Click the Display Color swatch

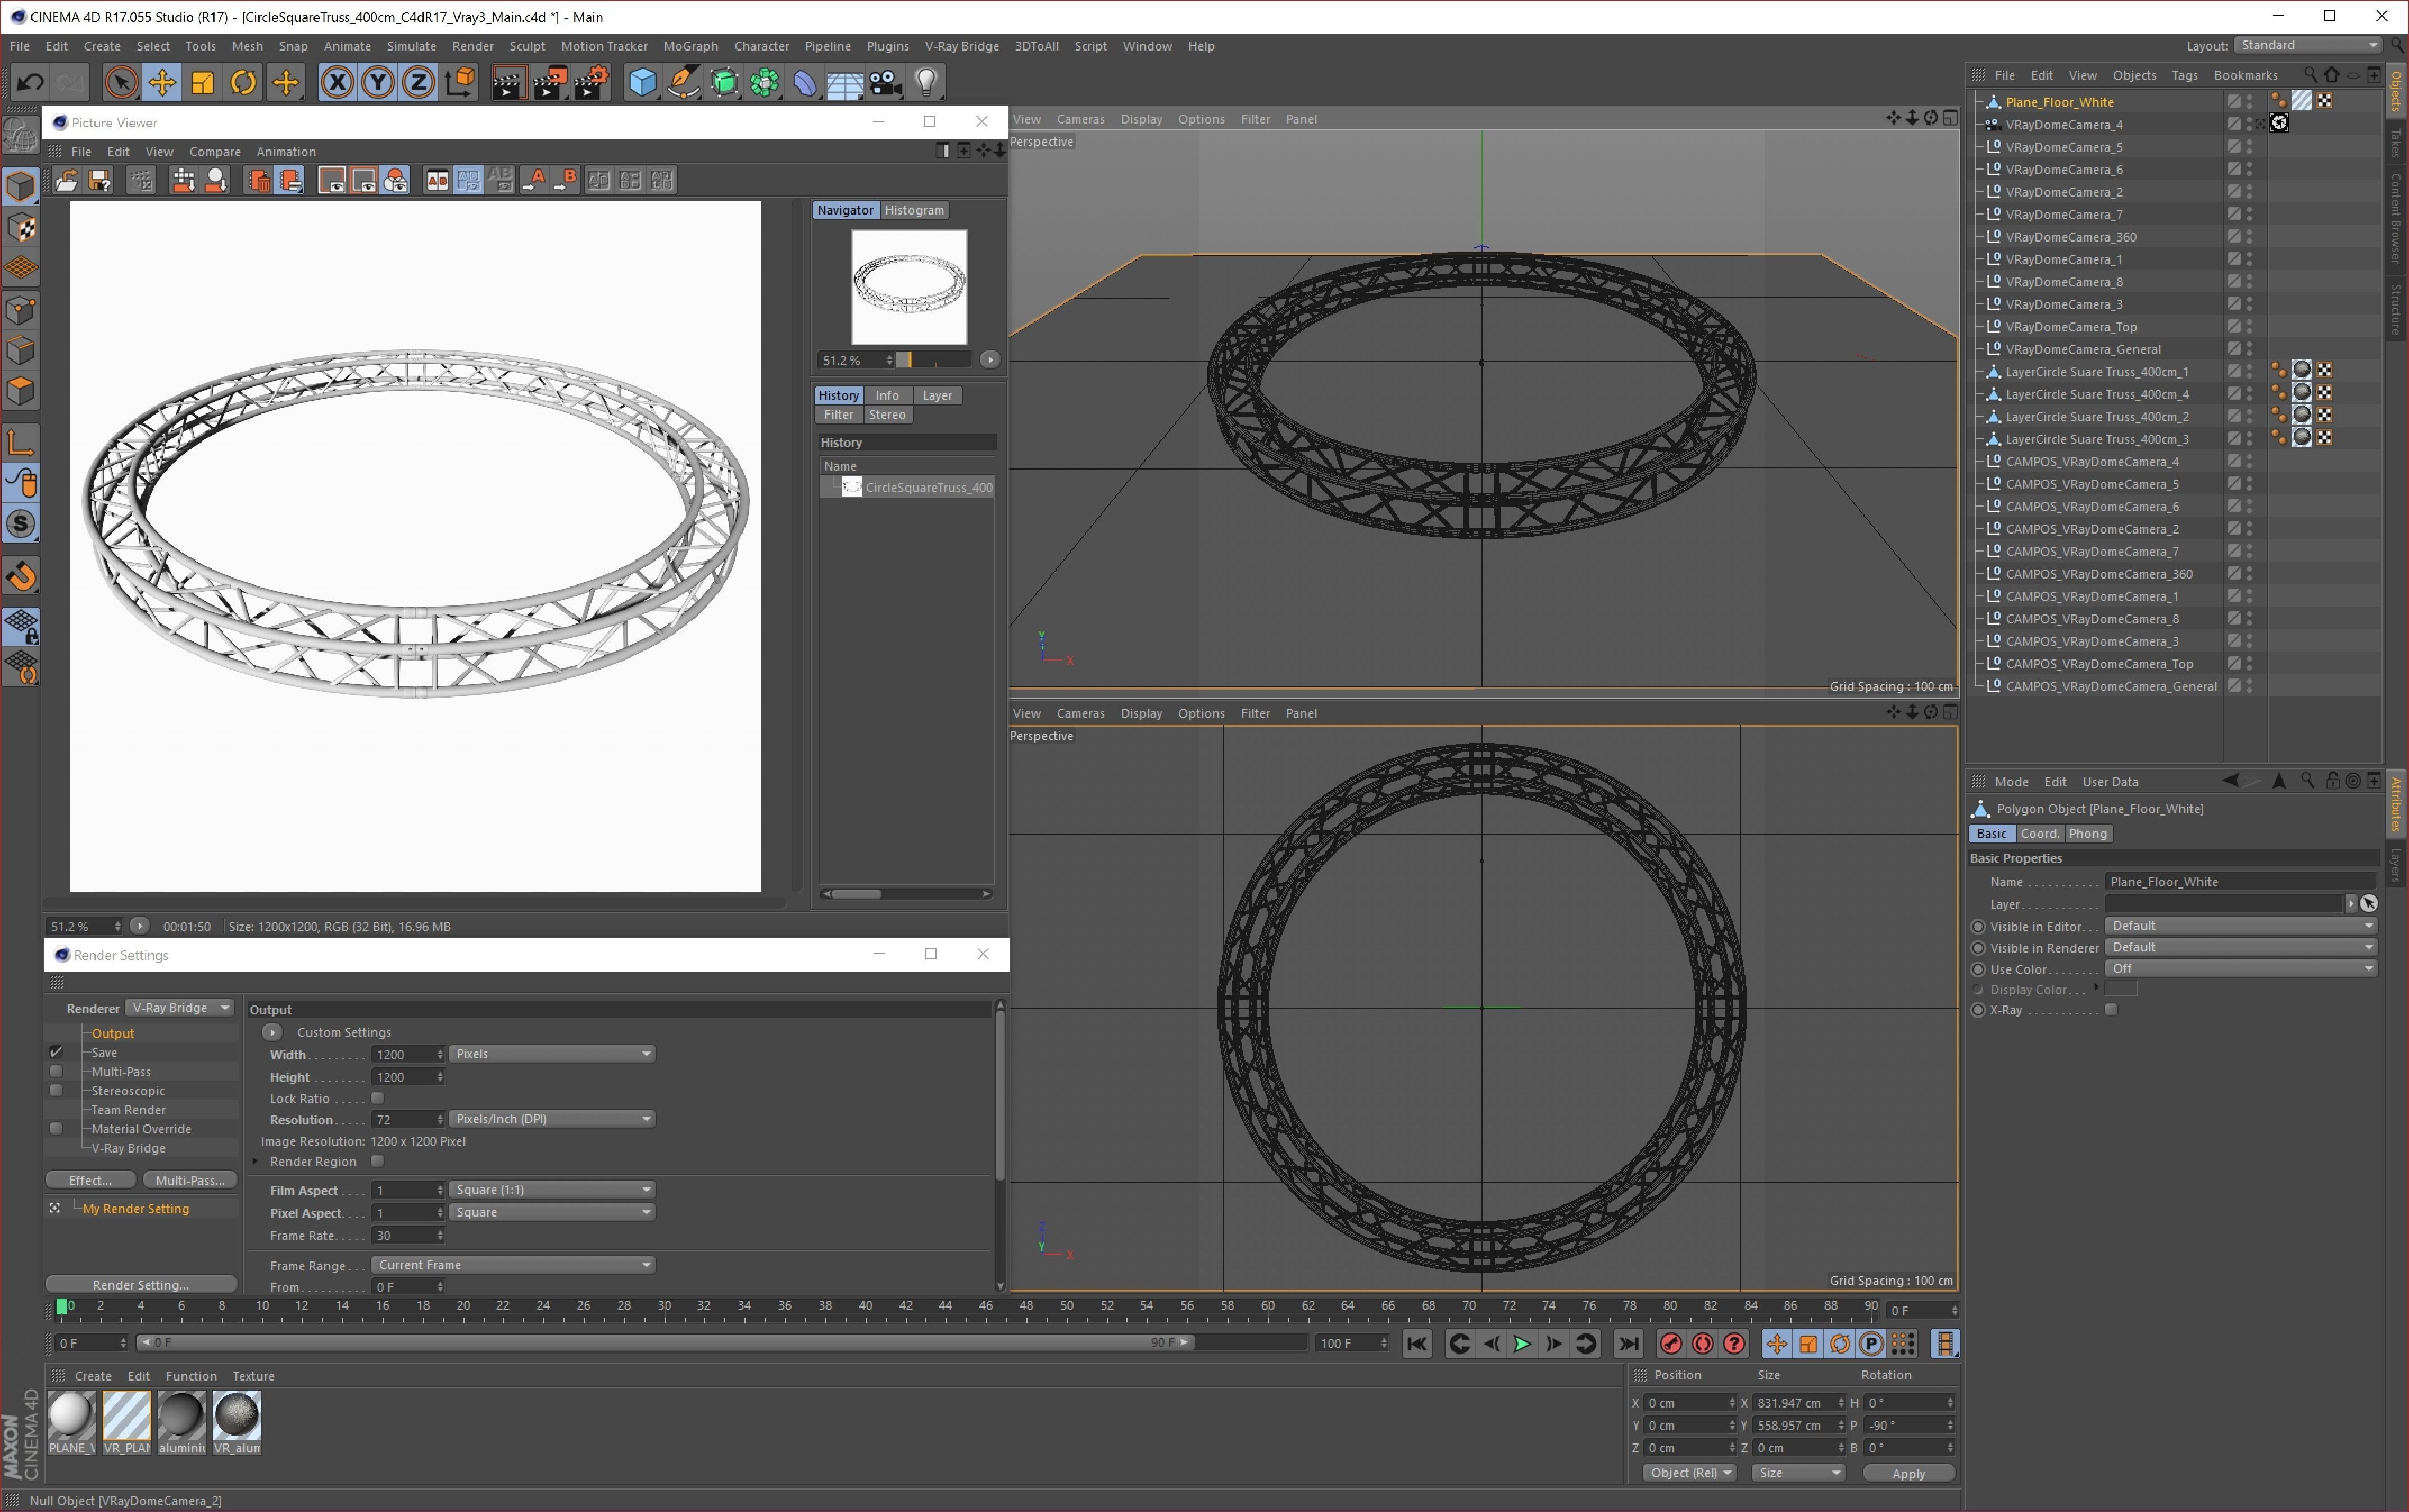coord(2120,989)
